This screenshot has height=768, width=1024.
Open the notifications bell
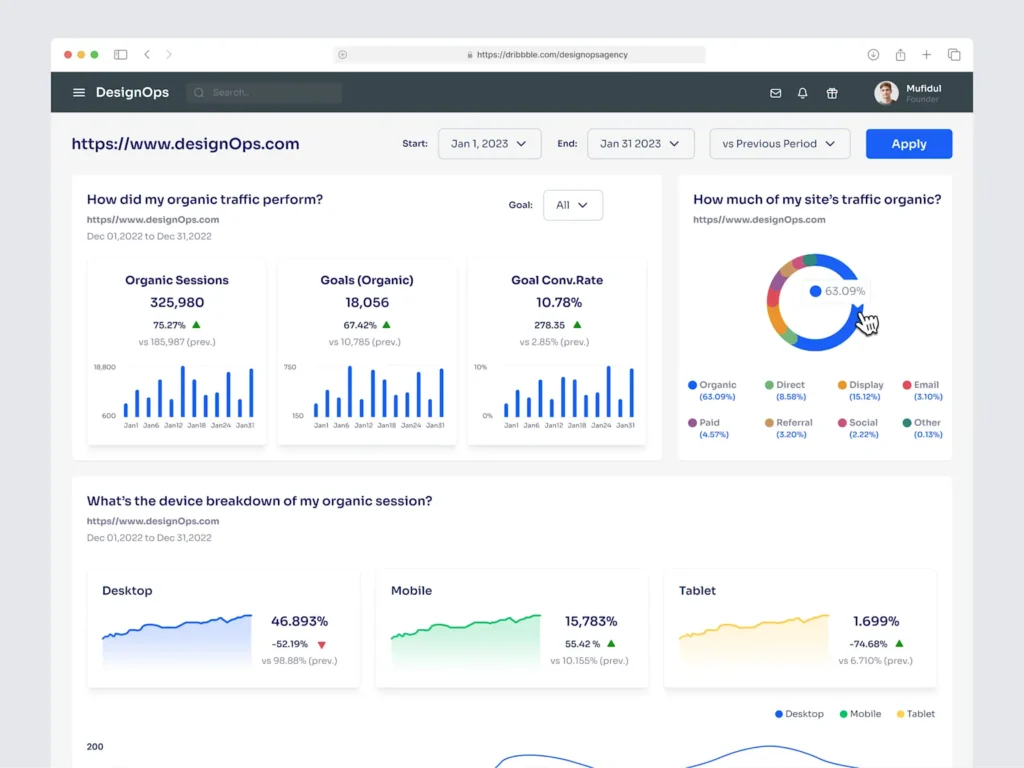[x=802, y=92]
